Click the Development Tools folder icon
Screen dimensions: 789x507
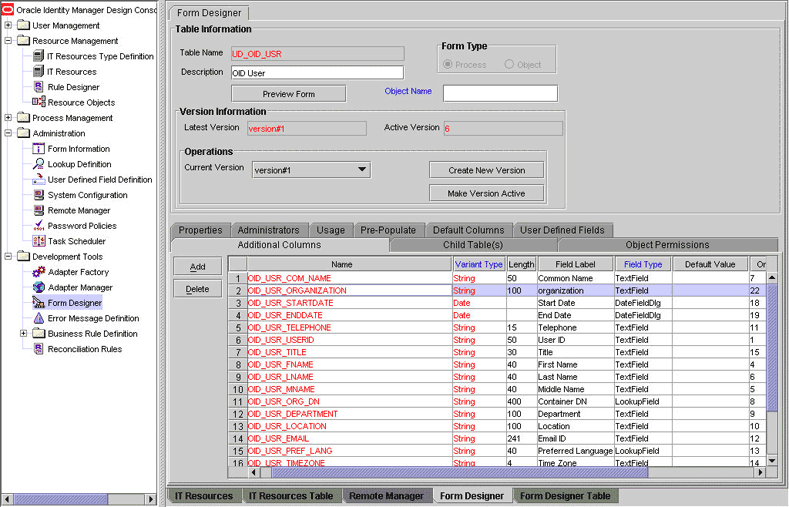point(24,256)
